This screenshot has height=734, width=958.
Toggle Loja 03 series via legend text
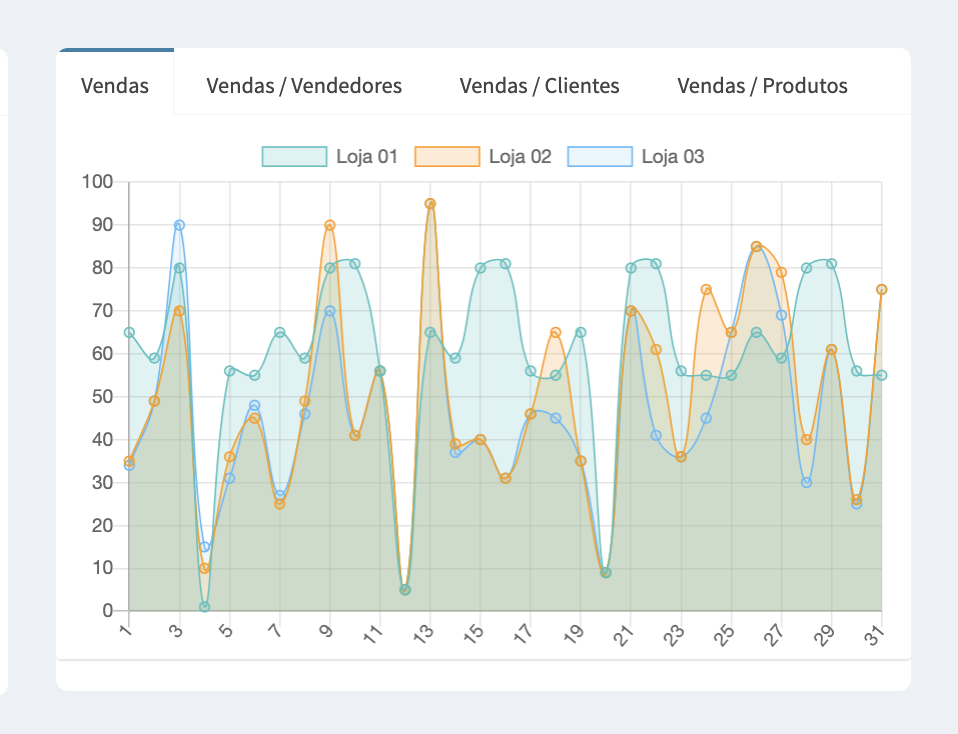point(673,157)
